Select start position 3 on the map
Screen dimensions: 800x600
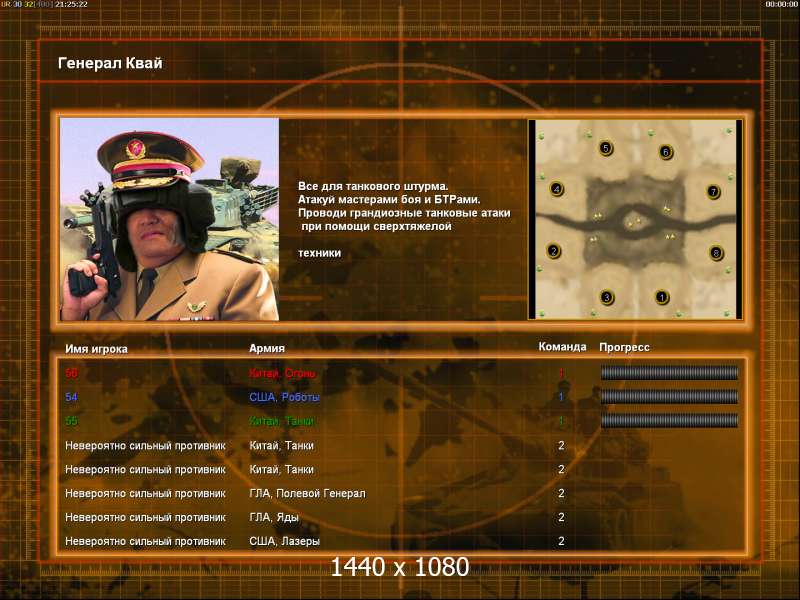point(607,297)
